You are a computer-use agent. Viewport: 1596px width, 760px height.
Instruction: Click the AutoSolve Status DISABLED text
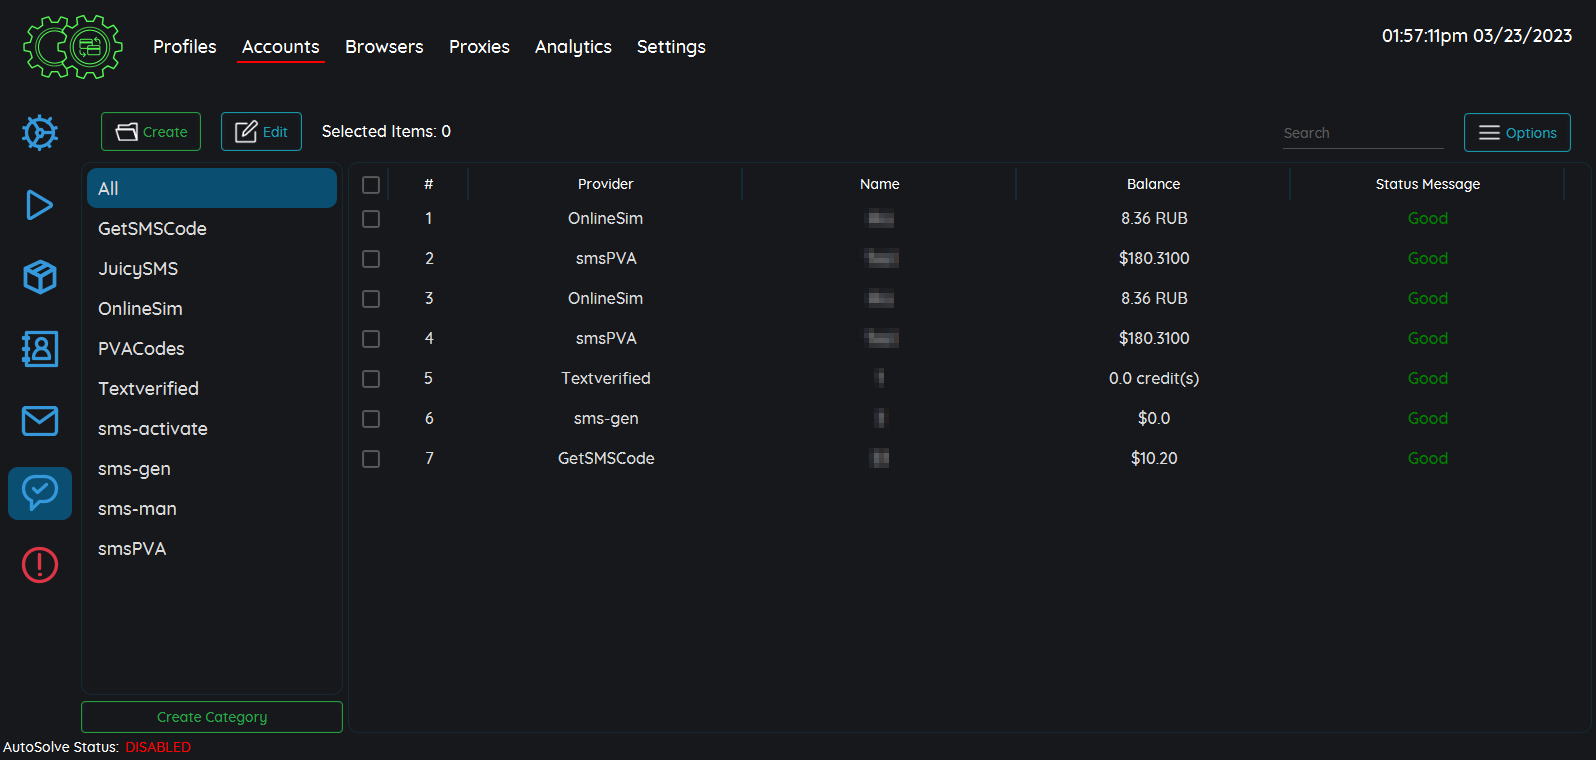(157, 747)
